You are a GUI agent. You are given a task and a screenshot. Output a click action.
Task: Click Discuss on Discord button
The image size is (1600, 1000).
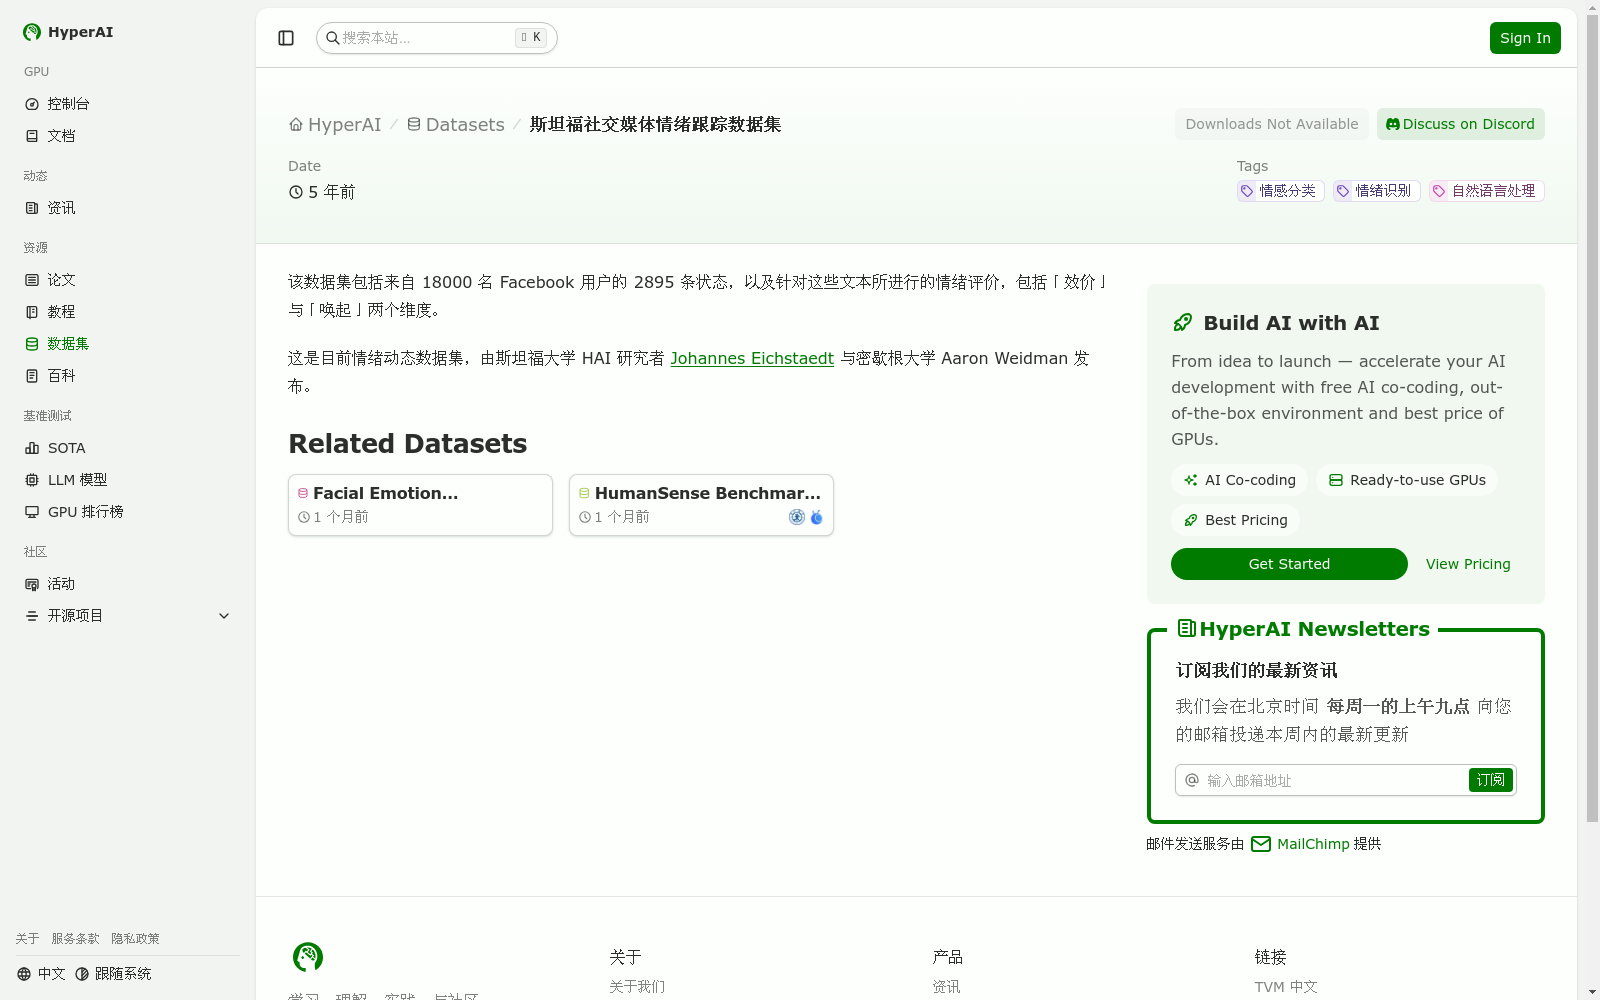point(1461,124)
